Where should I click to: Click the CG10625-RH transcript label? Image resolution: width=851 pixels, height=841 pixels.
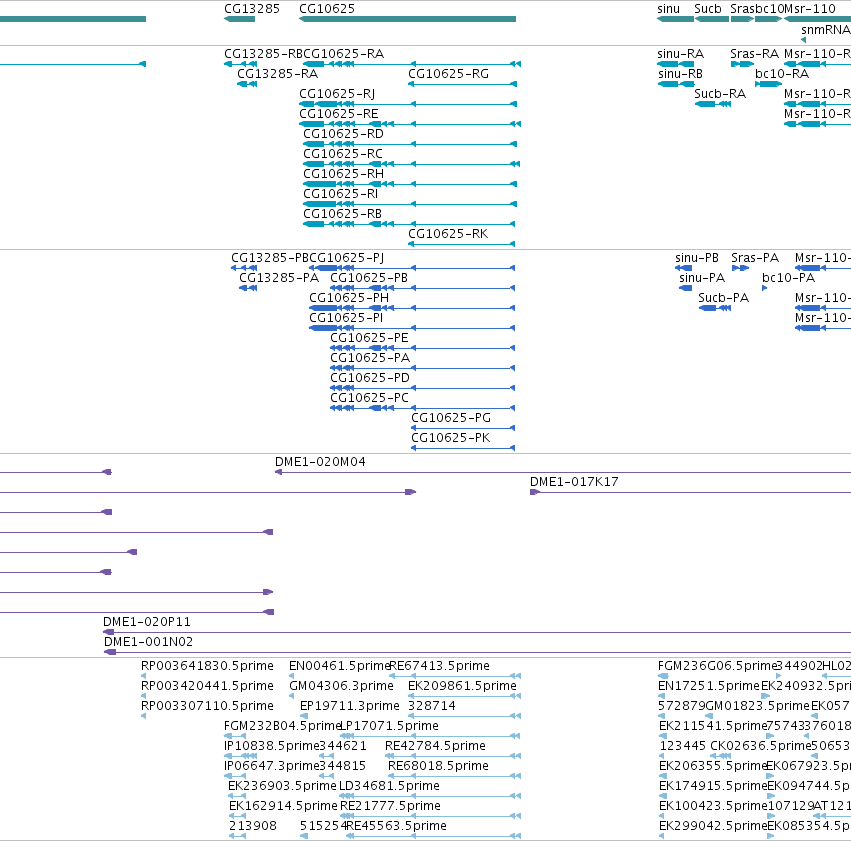coord(343,174)
